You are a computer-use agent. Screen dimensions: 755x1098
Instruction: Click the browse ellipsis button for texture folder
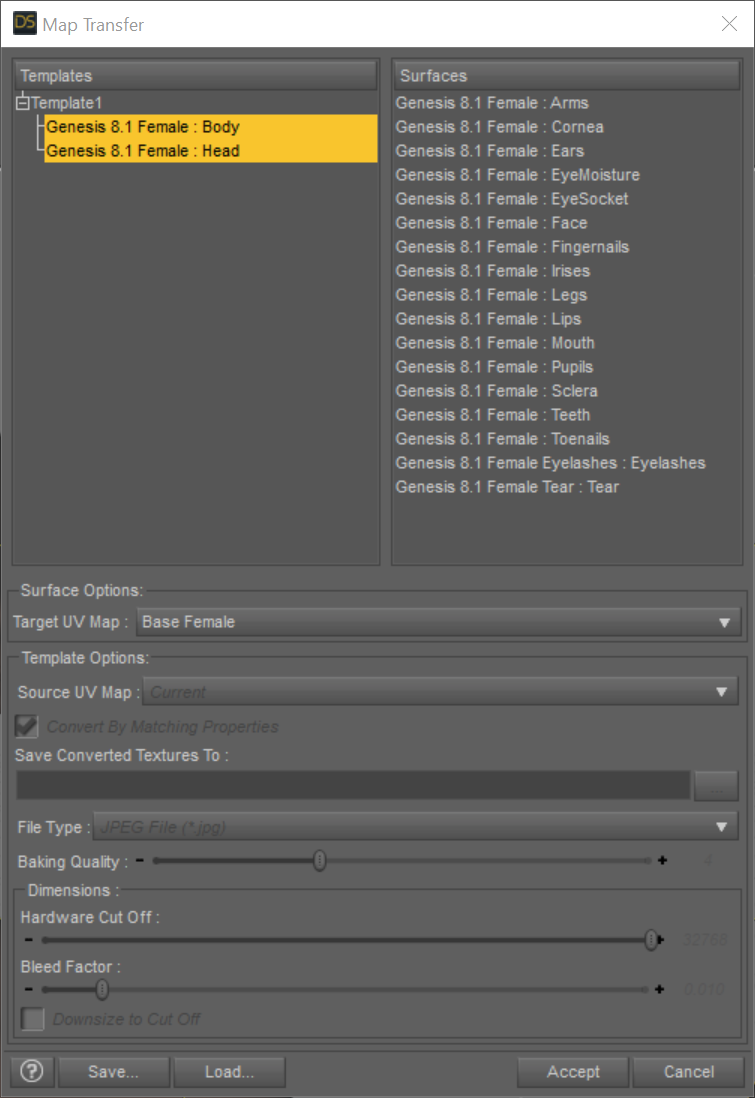point(716,785)
